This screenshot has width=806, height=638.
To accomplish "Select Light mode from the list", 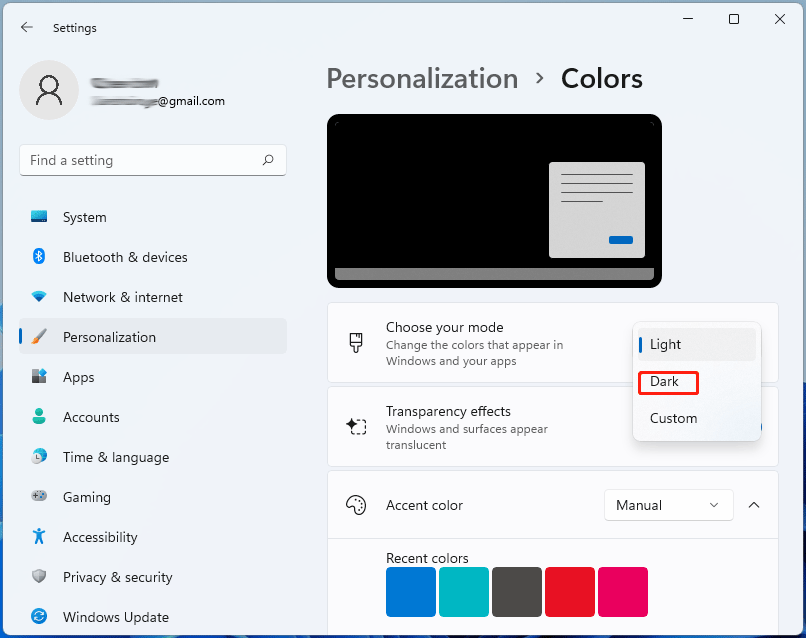I will click(665, 344).
